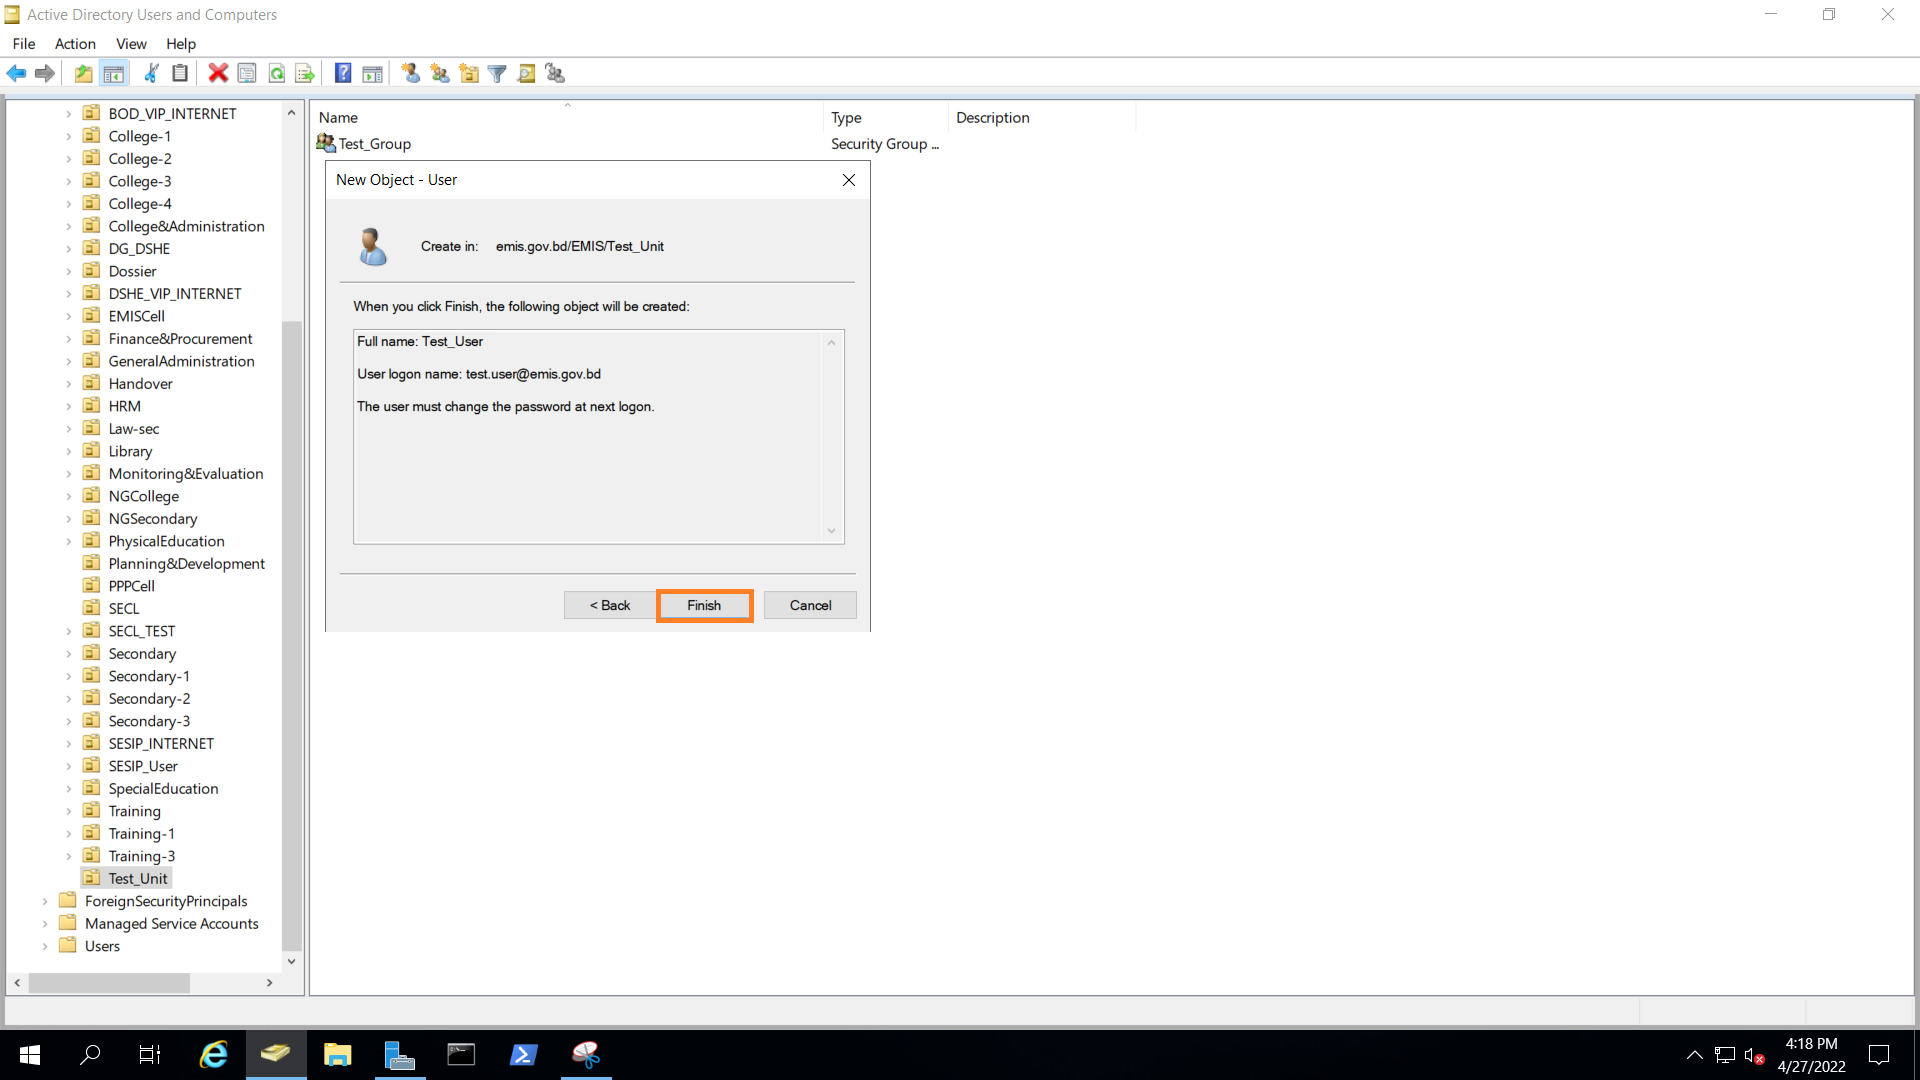1920x1080 pixels.
Task: Open the Windows Start menu
Action: tap(30, 1055)
